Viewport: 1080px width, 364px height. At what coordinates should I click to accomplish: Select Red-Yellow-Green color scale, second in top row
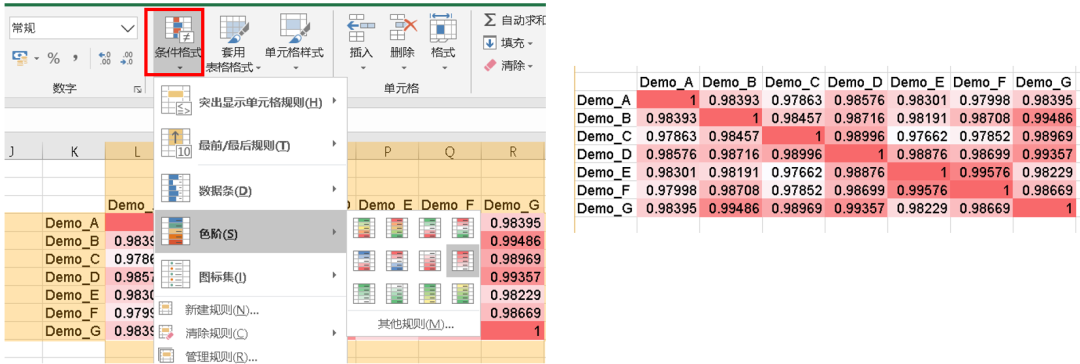click(x=396, y=228)
